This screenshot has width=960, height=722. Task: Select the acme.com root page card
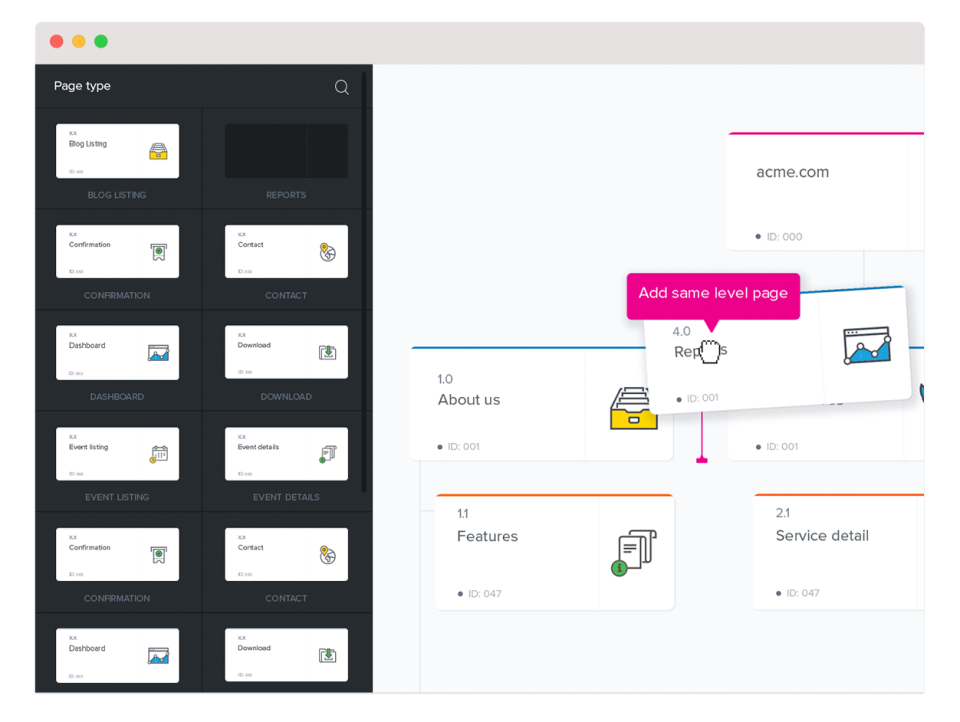point(825,191)
